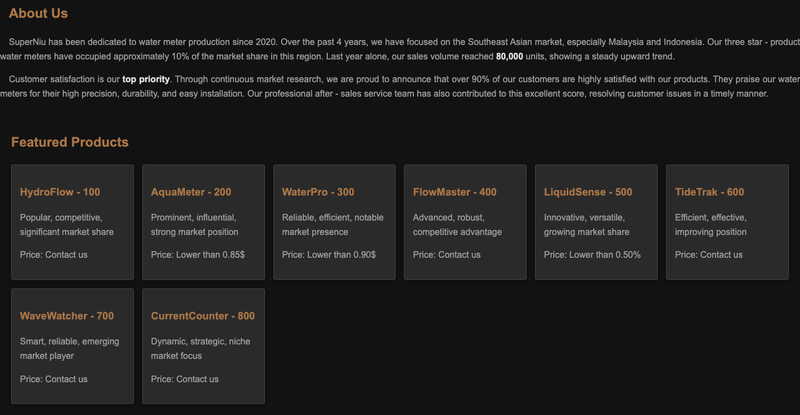Select the FlowMaster - 400 product title
This screenshot has height=415, width=800.
[455, 192]
